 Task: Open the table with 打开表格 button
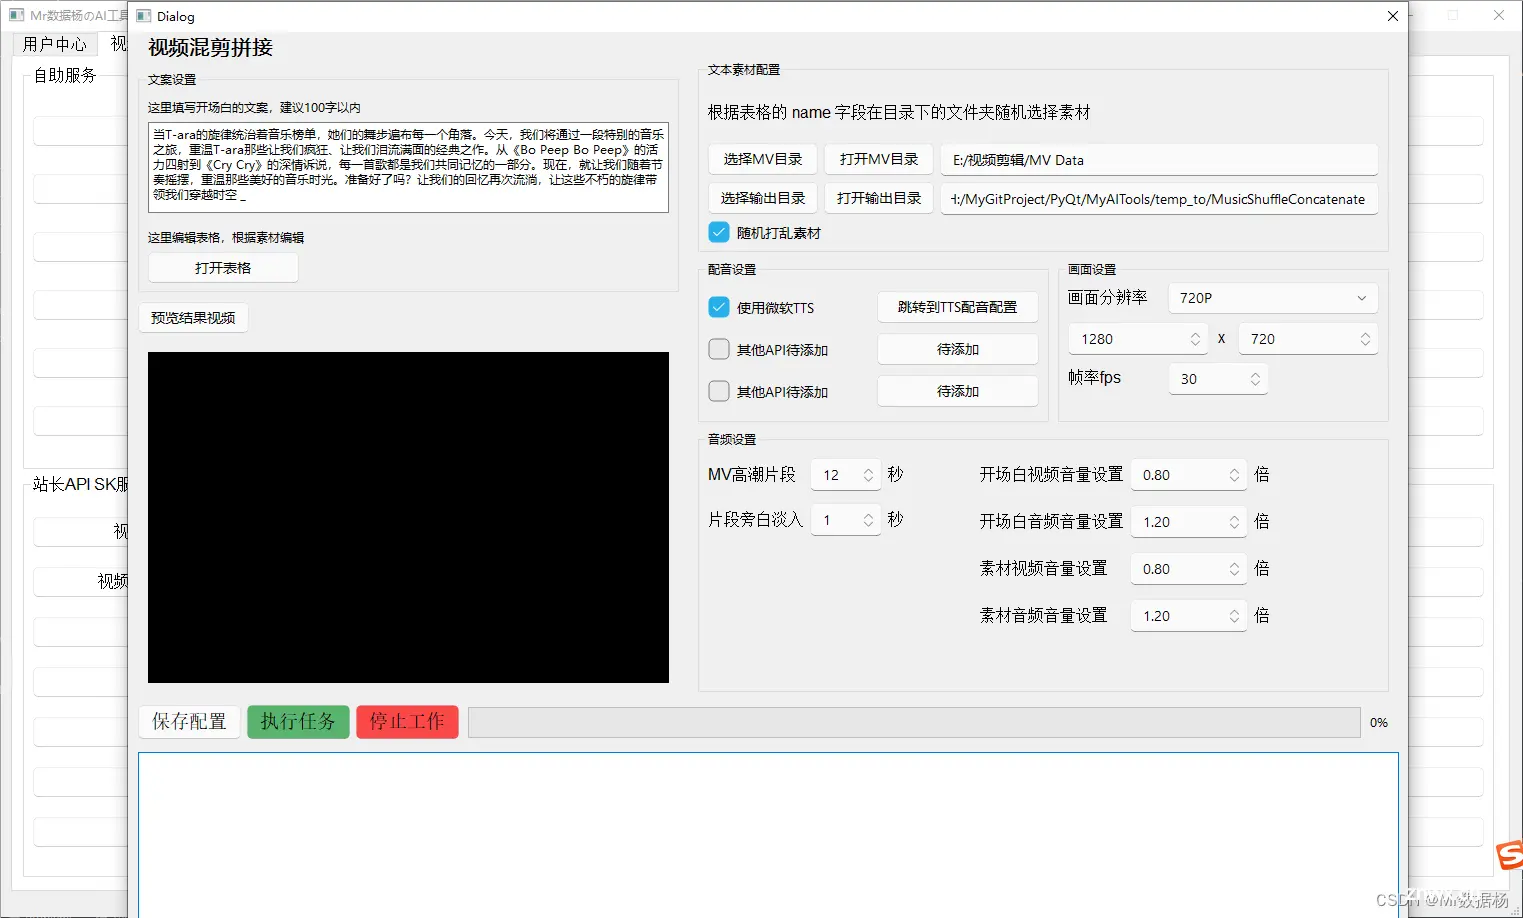[223, 268]
